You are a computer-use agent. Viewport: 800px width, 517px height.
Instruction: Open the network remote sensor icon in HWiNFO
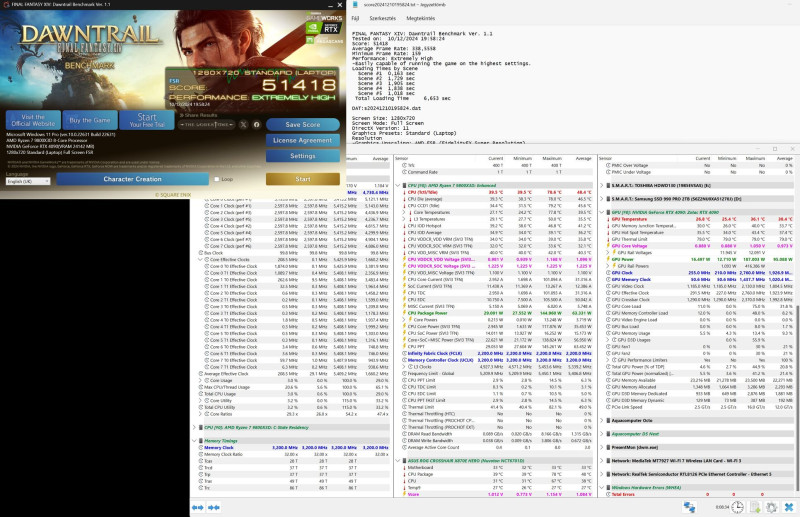689,507
